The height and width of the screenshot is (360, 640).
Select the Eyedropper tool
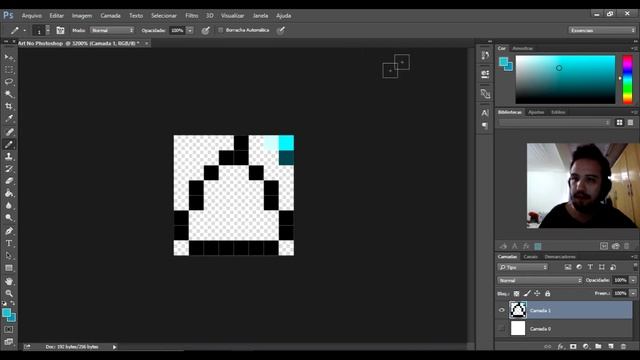(x=9, y=119)
